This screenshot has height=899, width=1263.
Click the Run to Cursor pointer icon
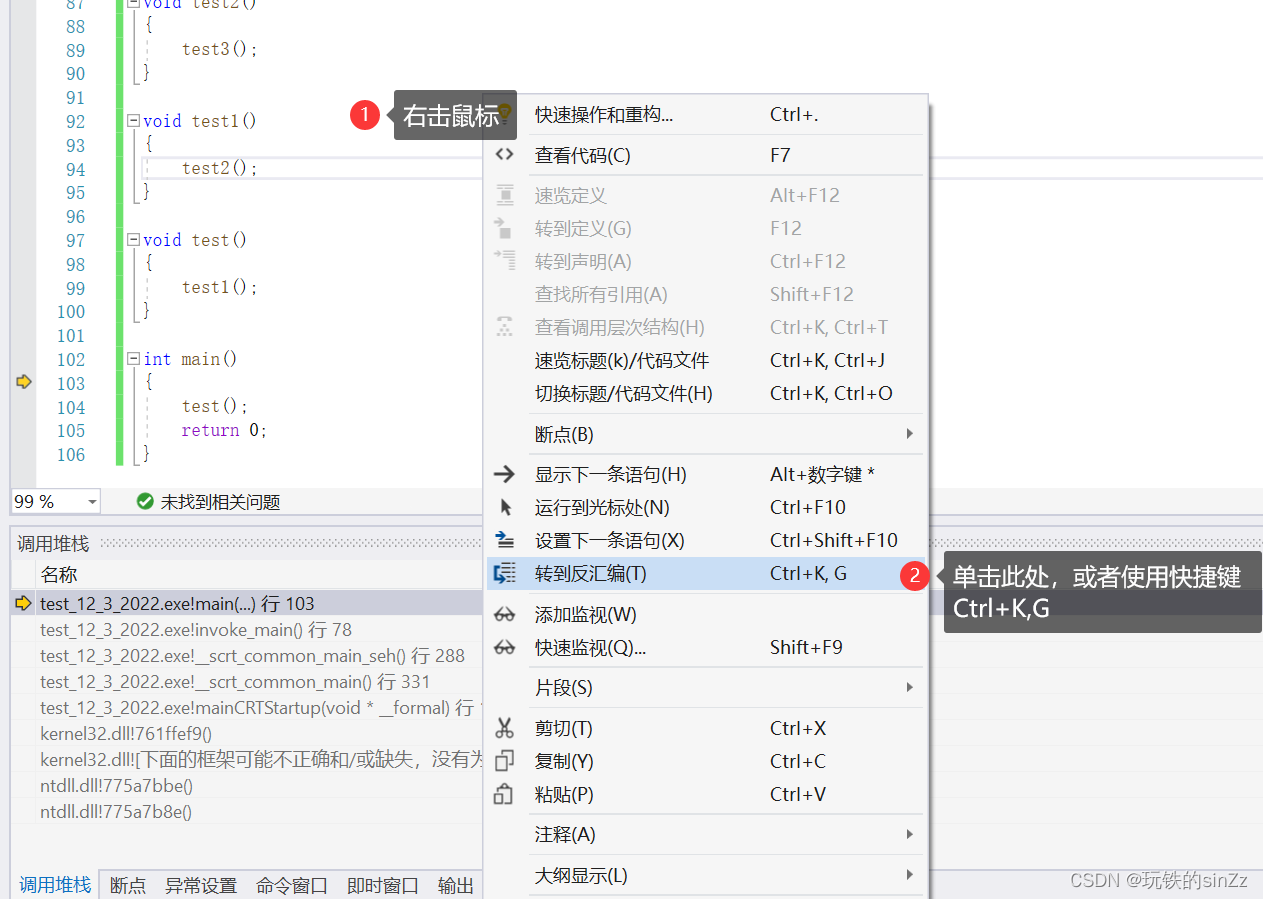(505, 507)
